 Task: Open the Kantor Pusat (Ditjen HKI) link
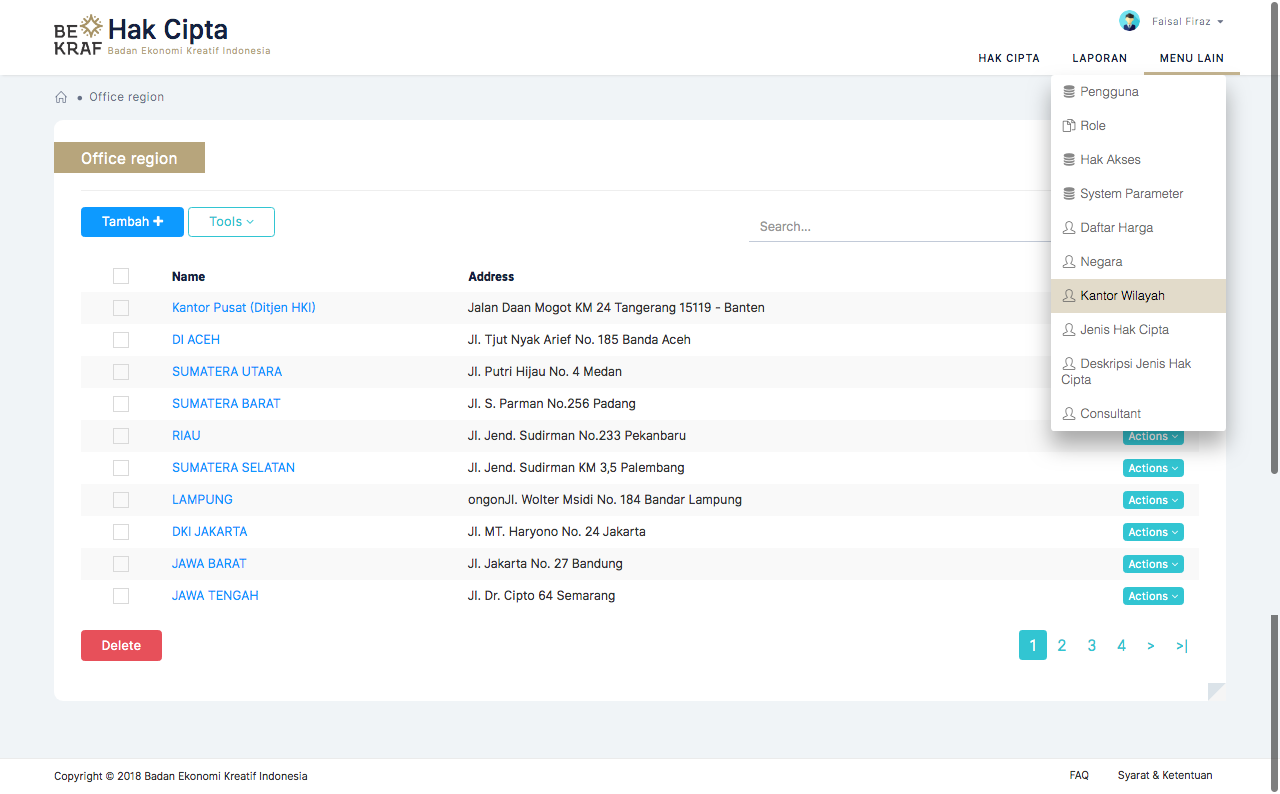point(244,308)
